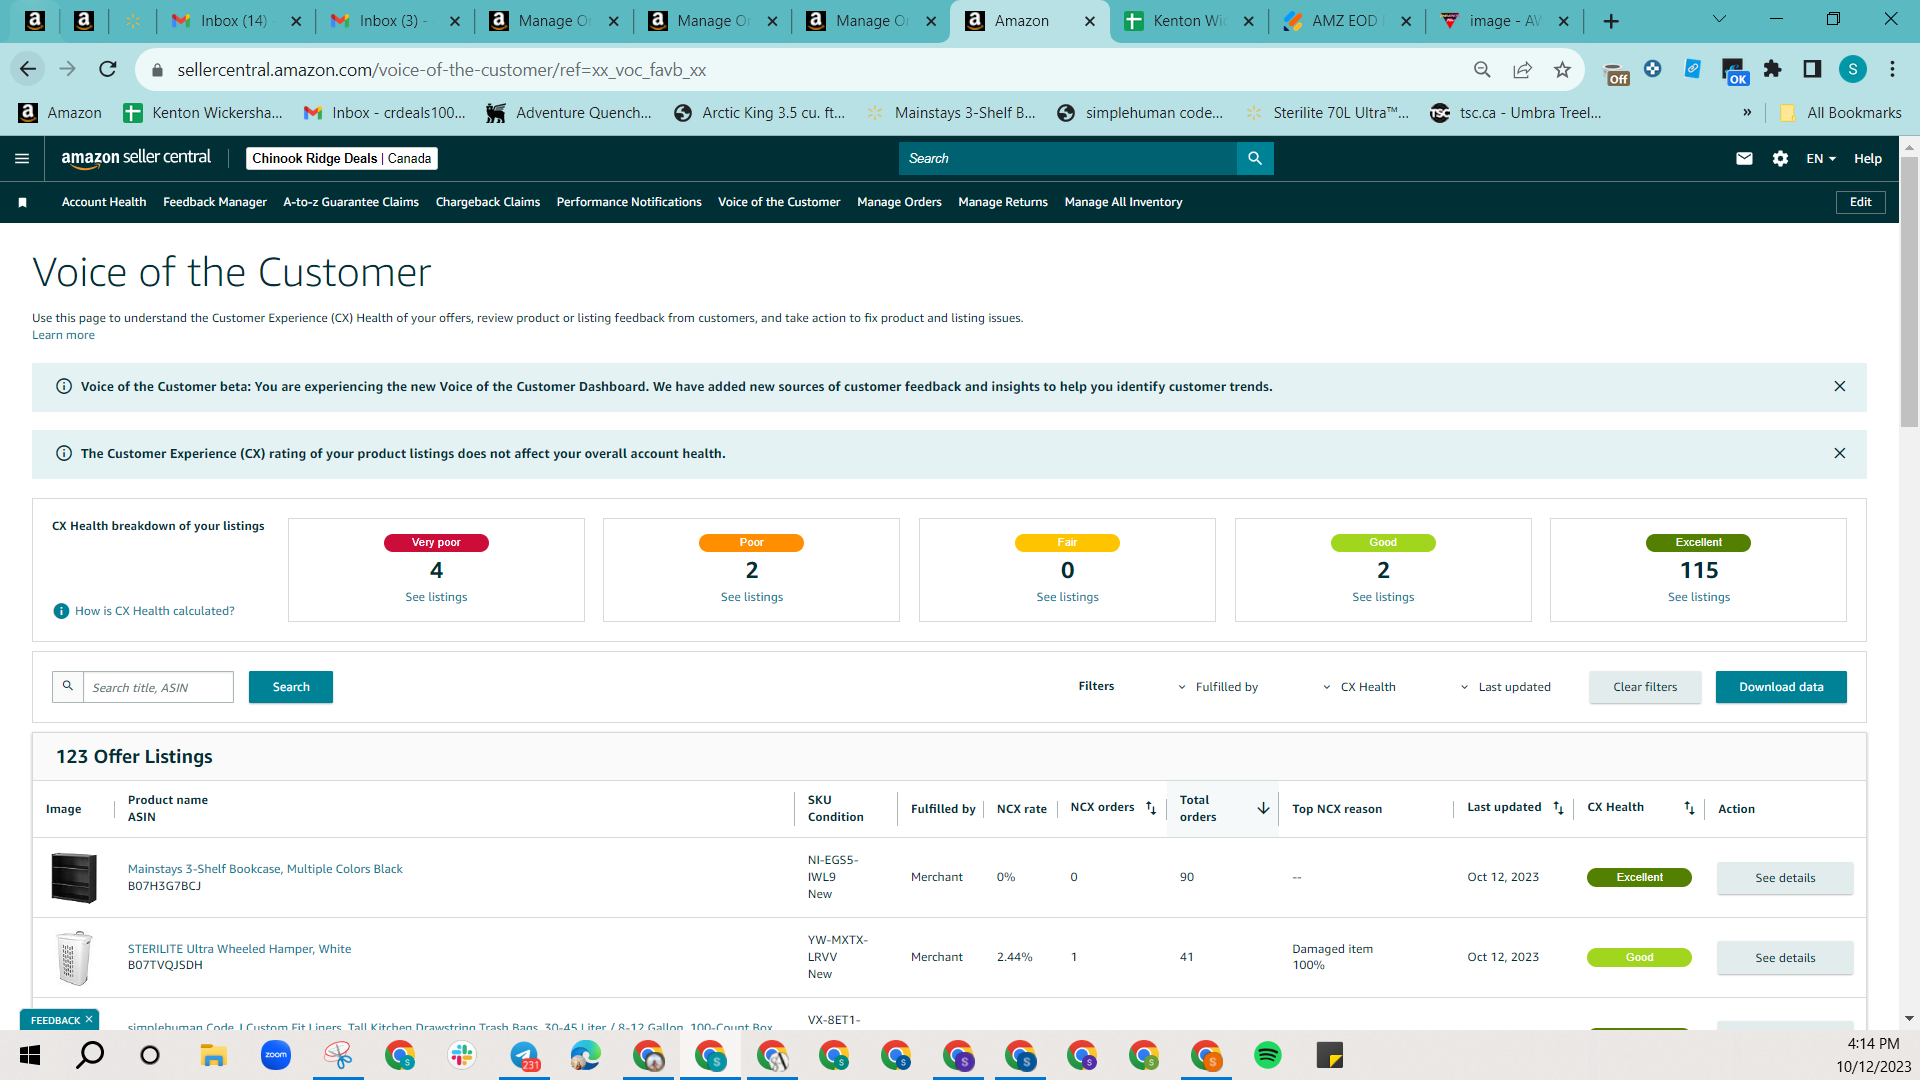This screenshot has width=1920, height=1080.
Task: Click the Mainstays bookcase product thumbnail
Action: click(74, 878)
